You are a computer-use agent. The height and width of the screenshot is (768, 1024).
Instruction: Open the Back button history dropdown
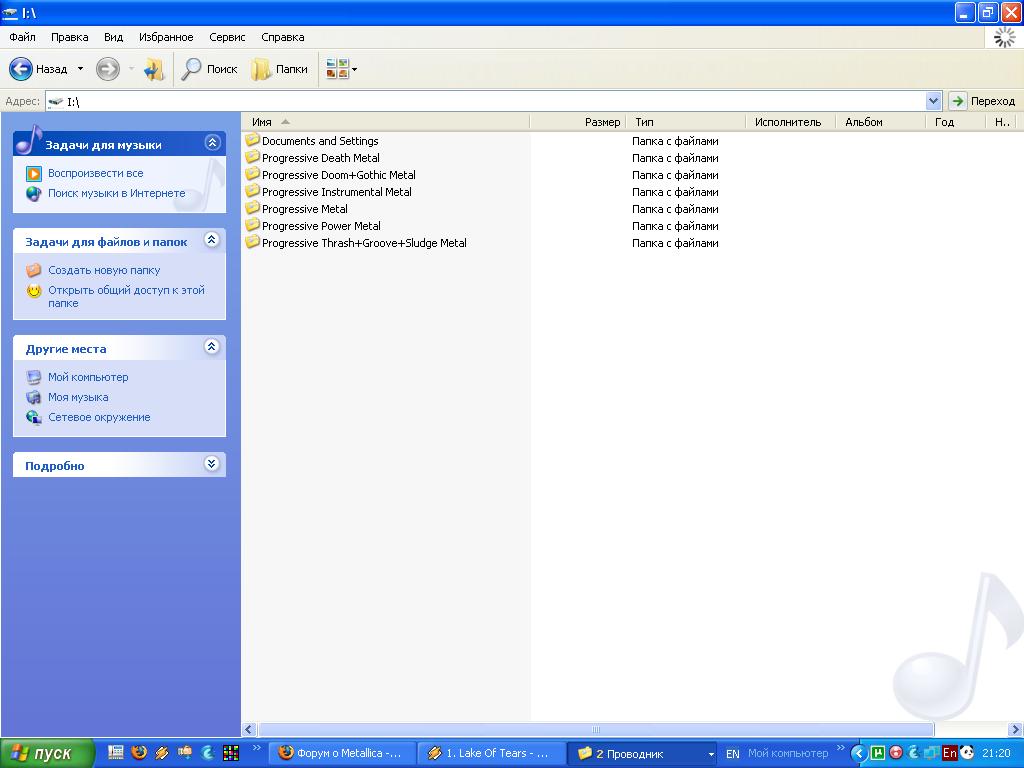[80, 69]
